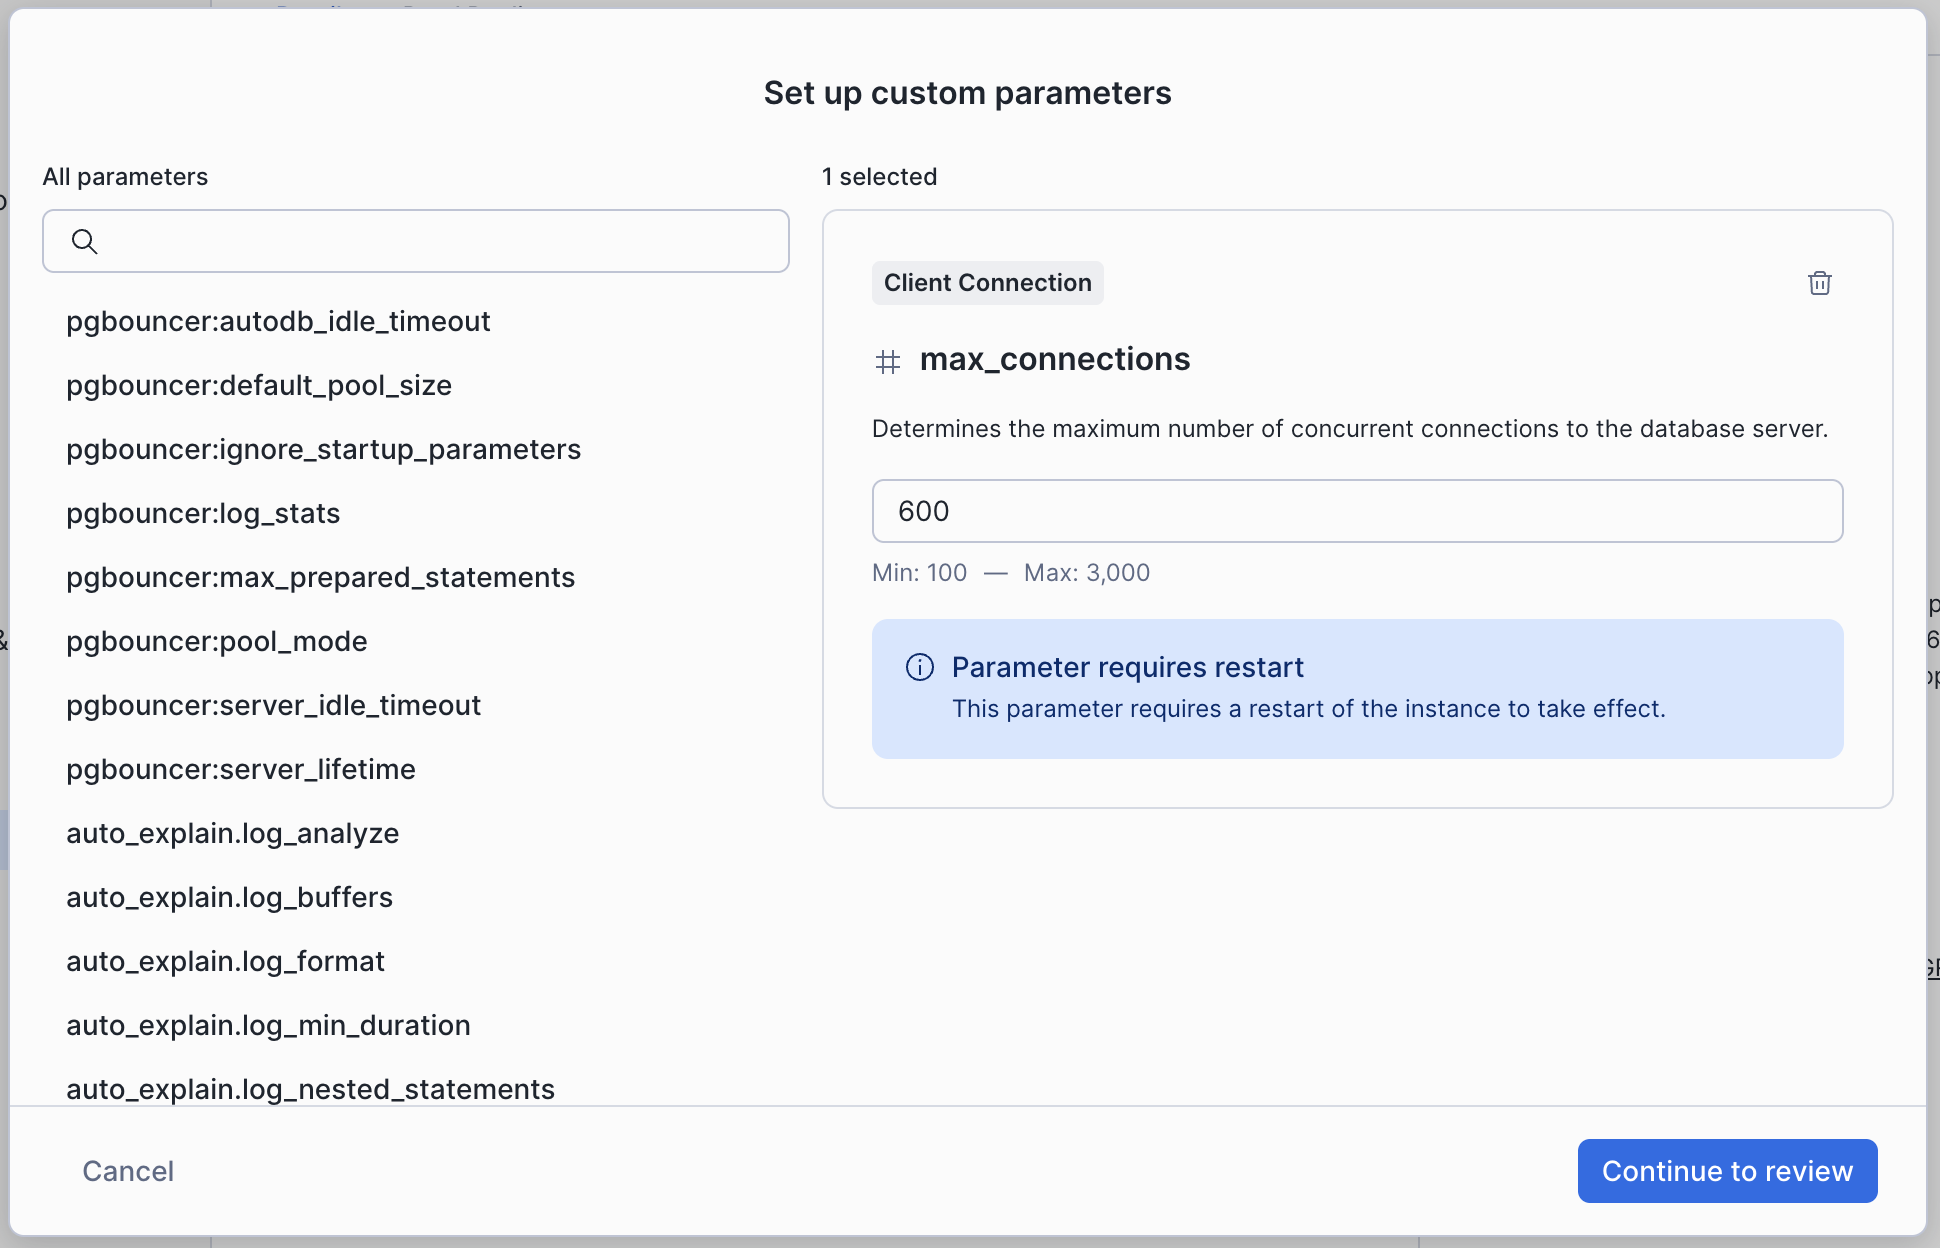This screenshot has width=1940, height=1248.
Task: Pick pgbouncer:pool_mode parameter
Action: 217,641
